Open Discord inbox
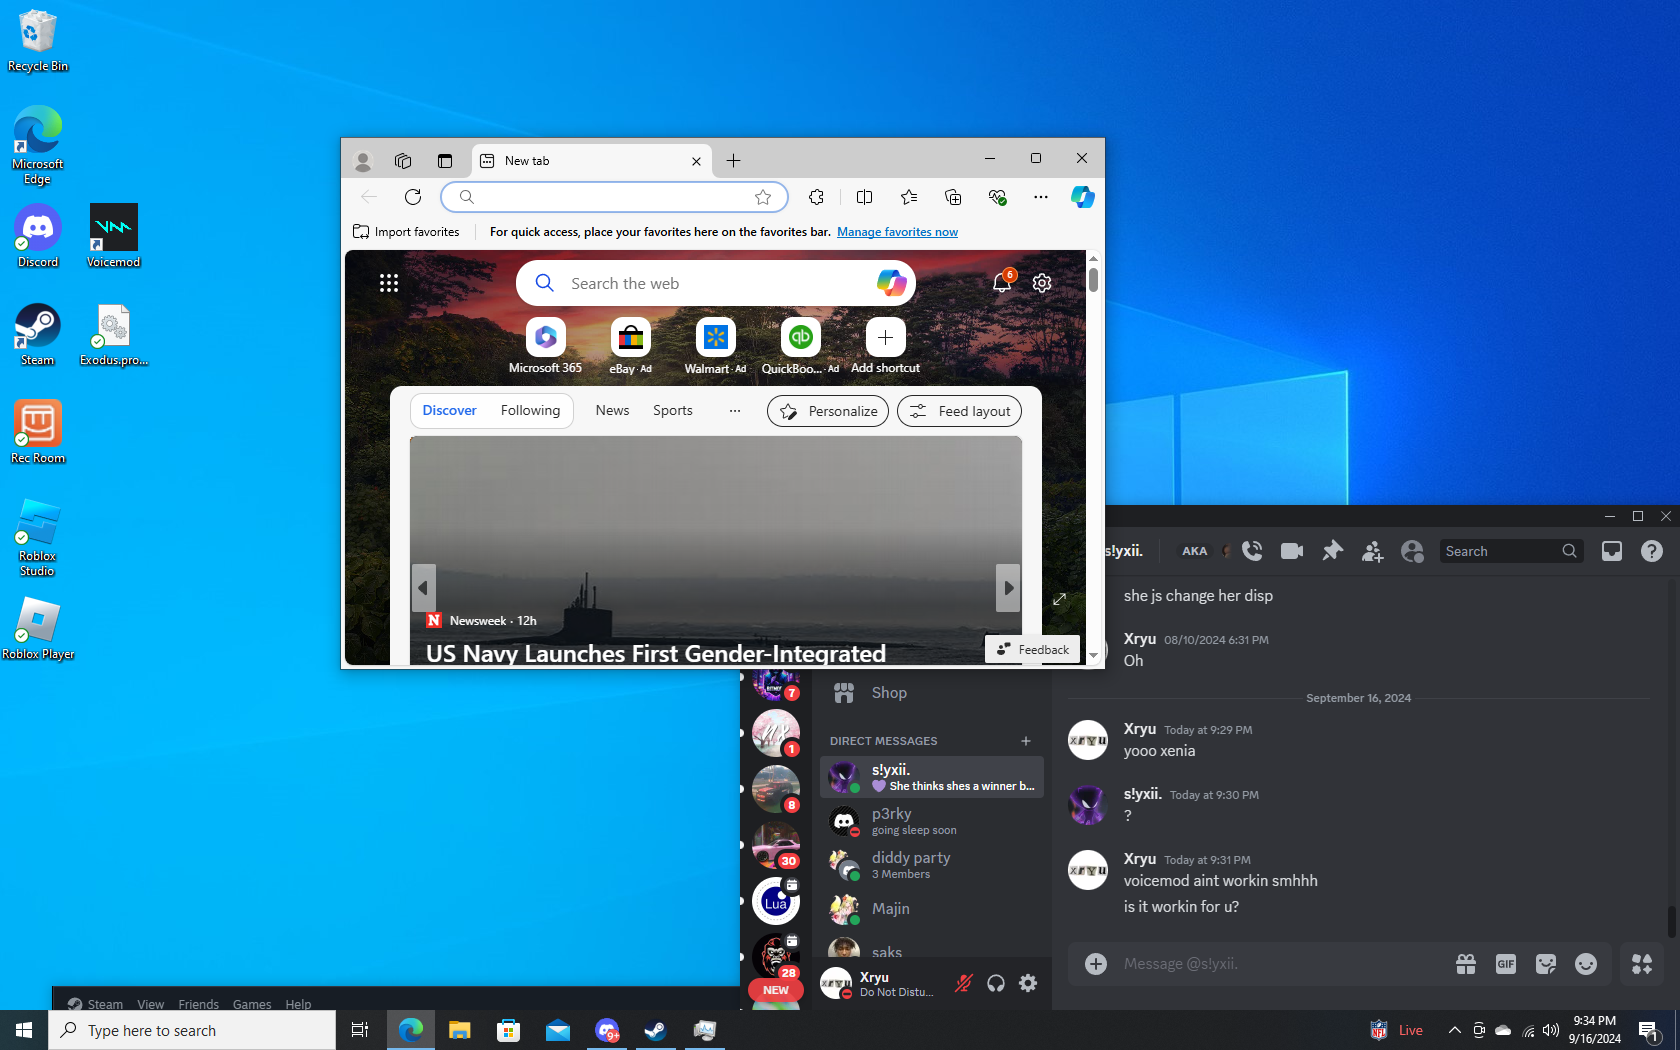This screenshot has height=1050, width=1680. point(1612,551)
